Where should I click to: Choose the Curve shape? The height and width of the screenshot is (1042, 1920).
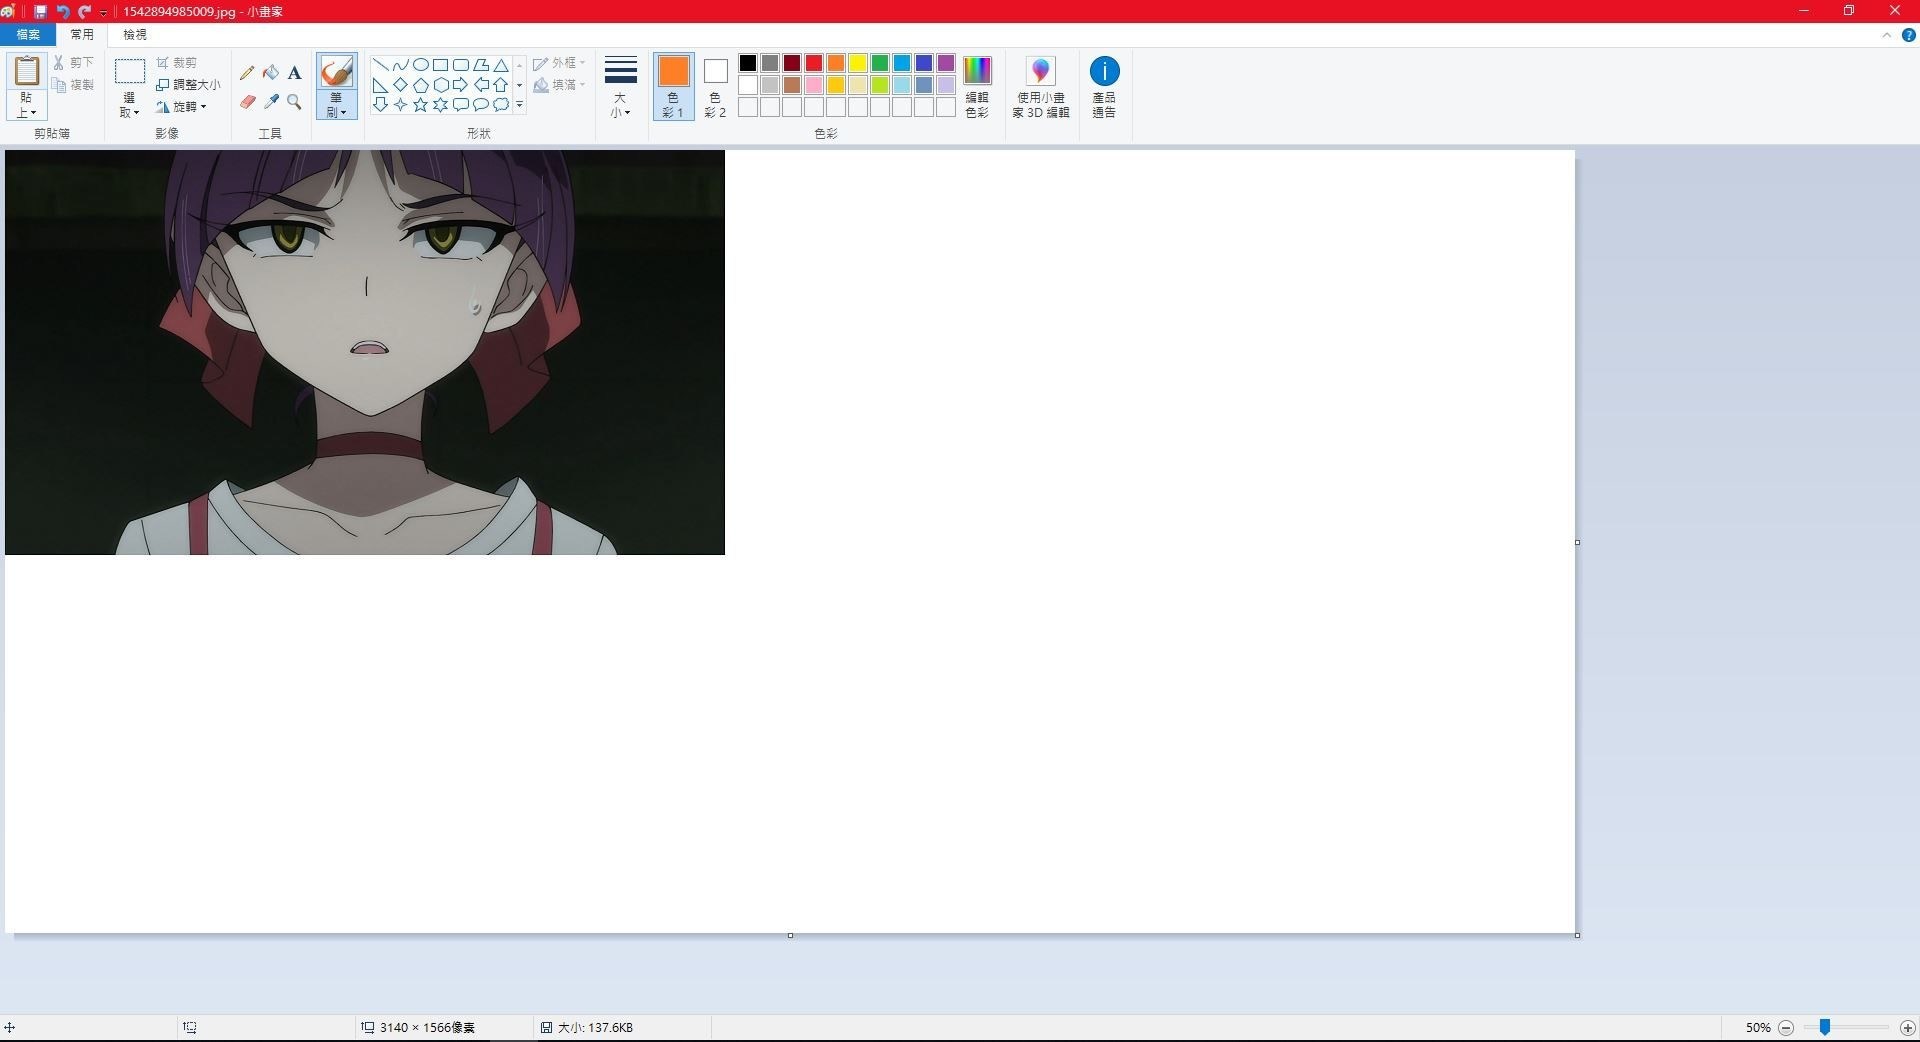(x=400, y=65)
